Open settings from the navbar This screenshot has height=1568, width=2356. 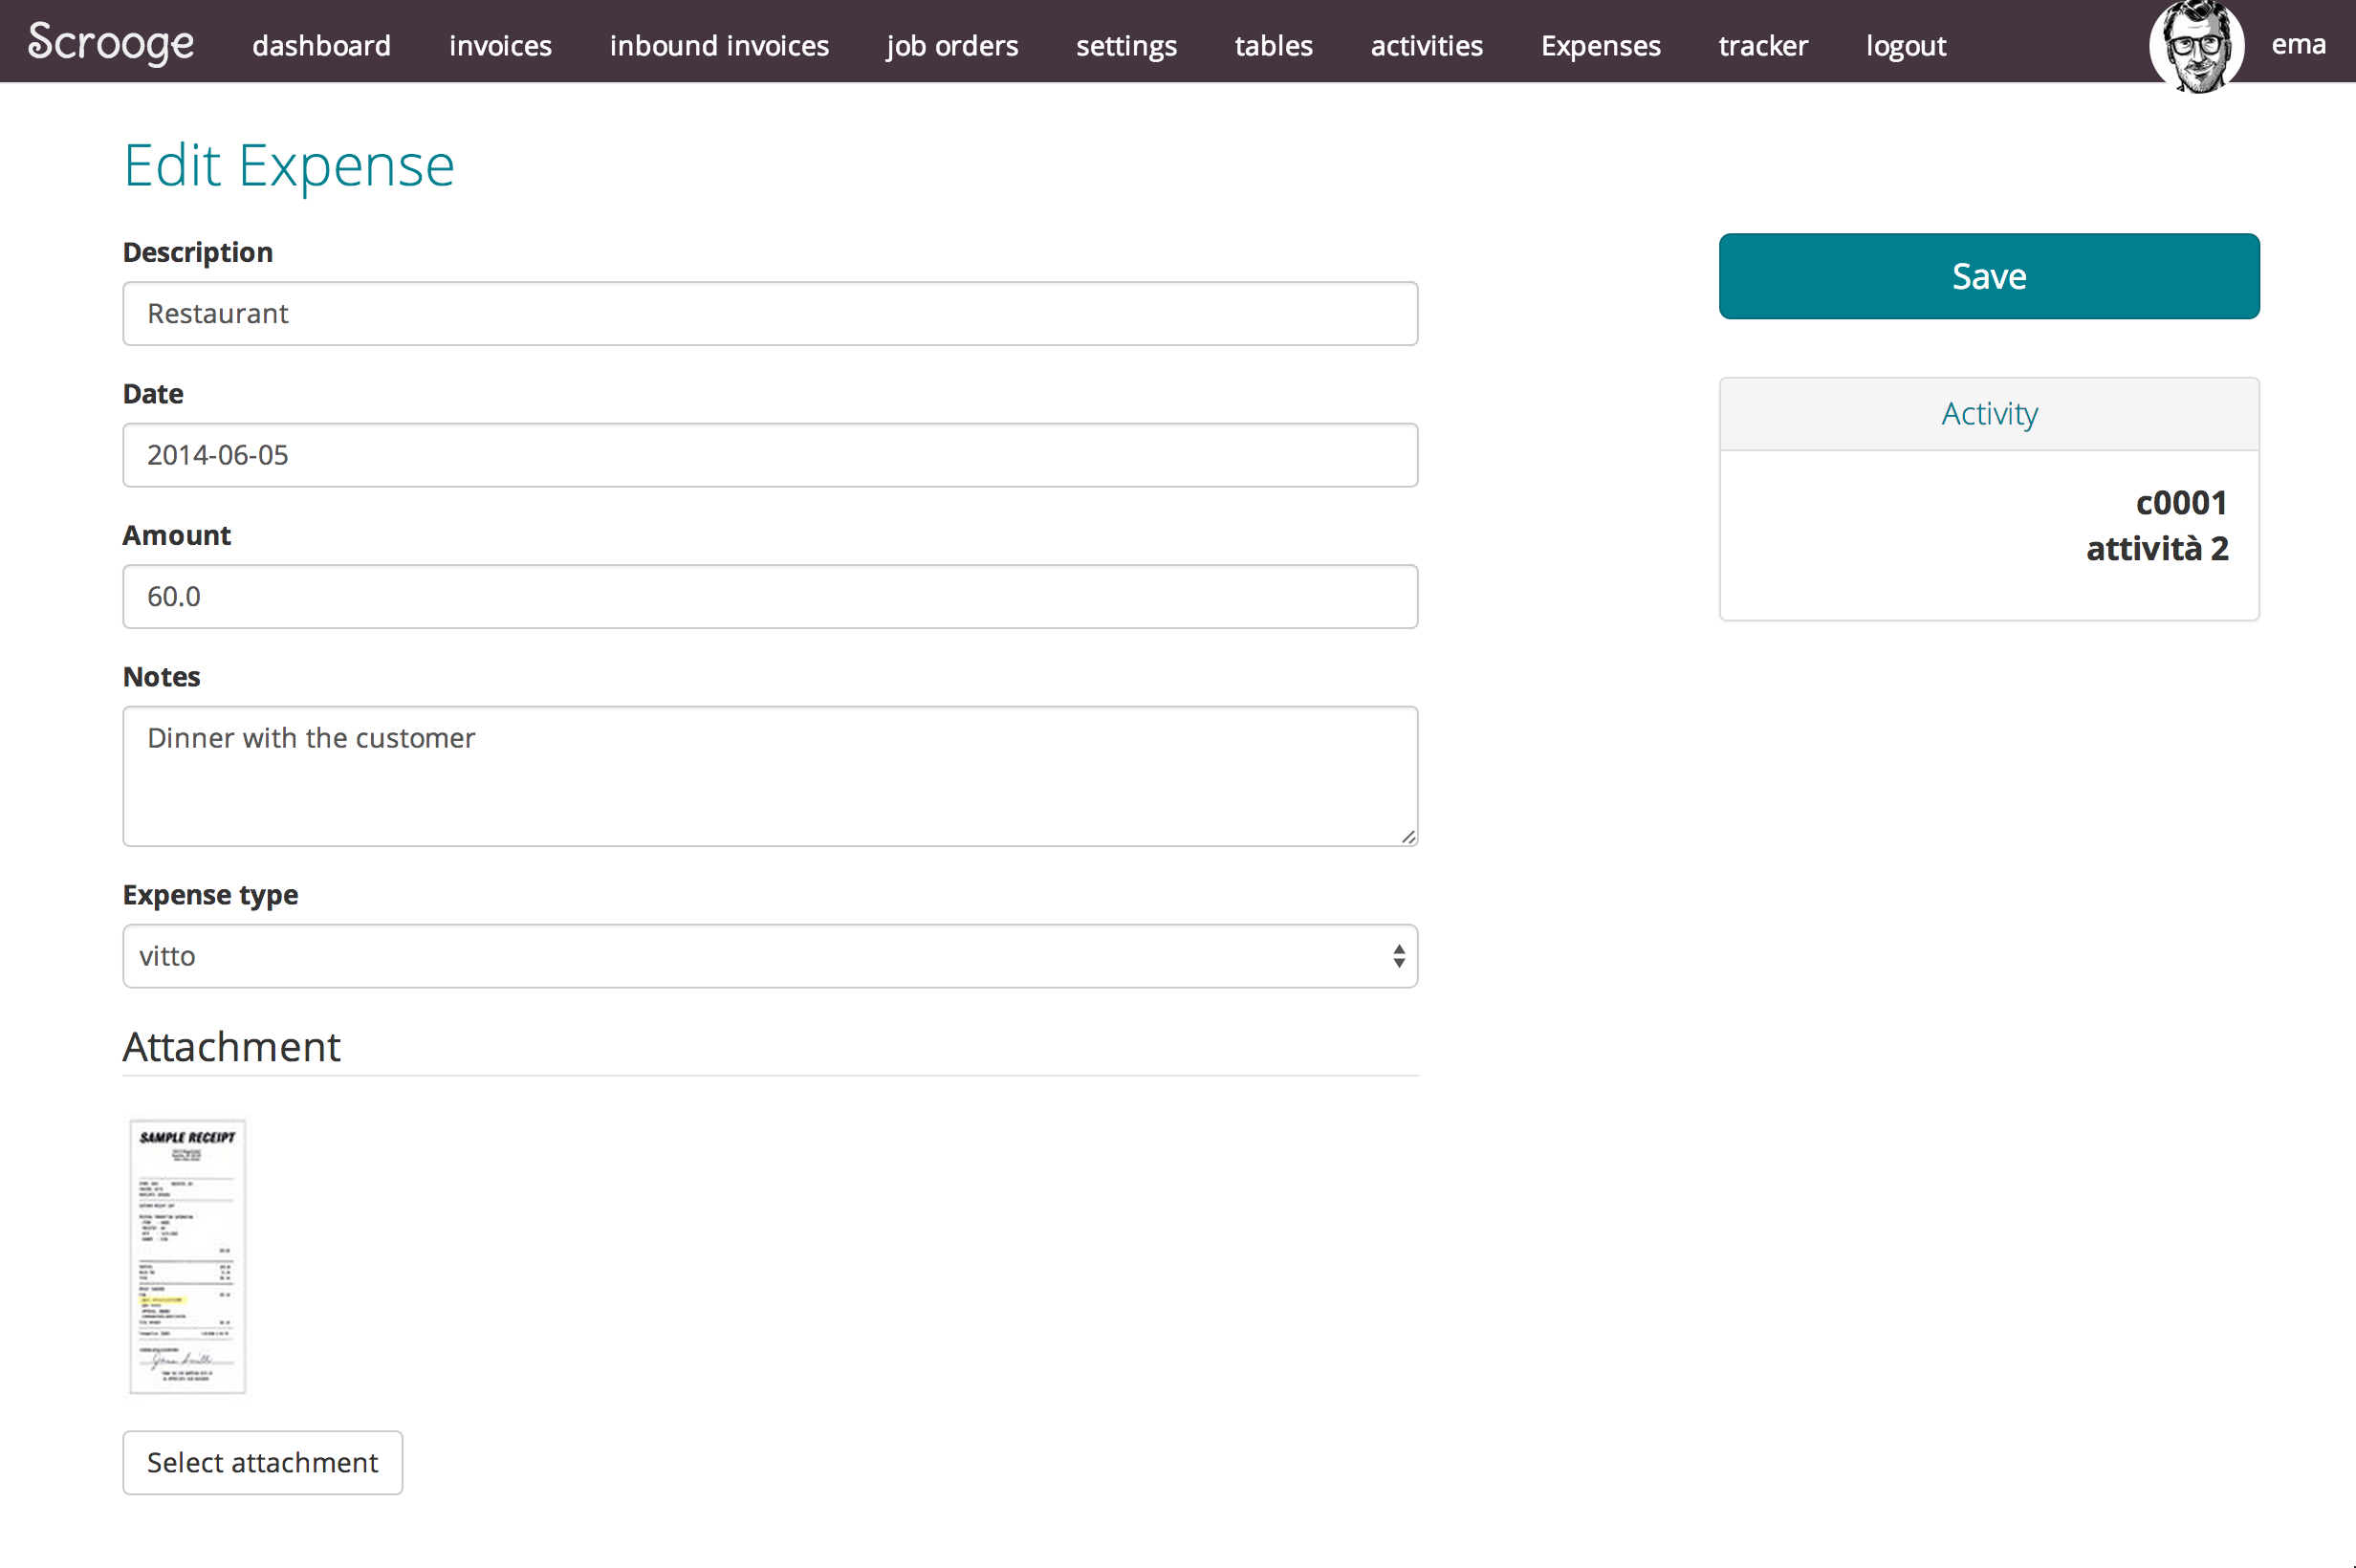1126,46
